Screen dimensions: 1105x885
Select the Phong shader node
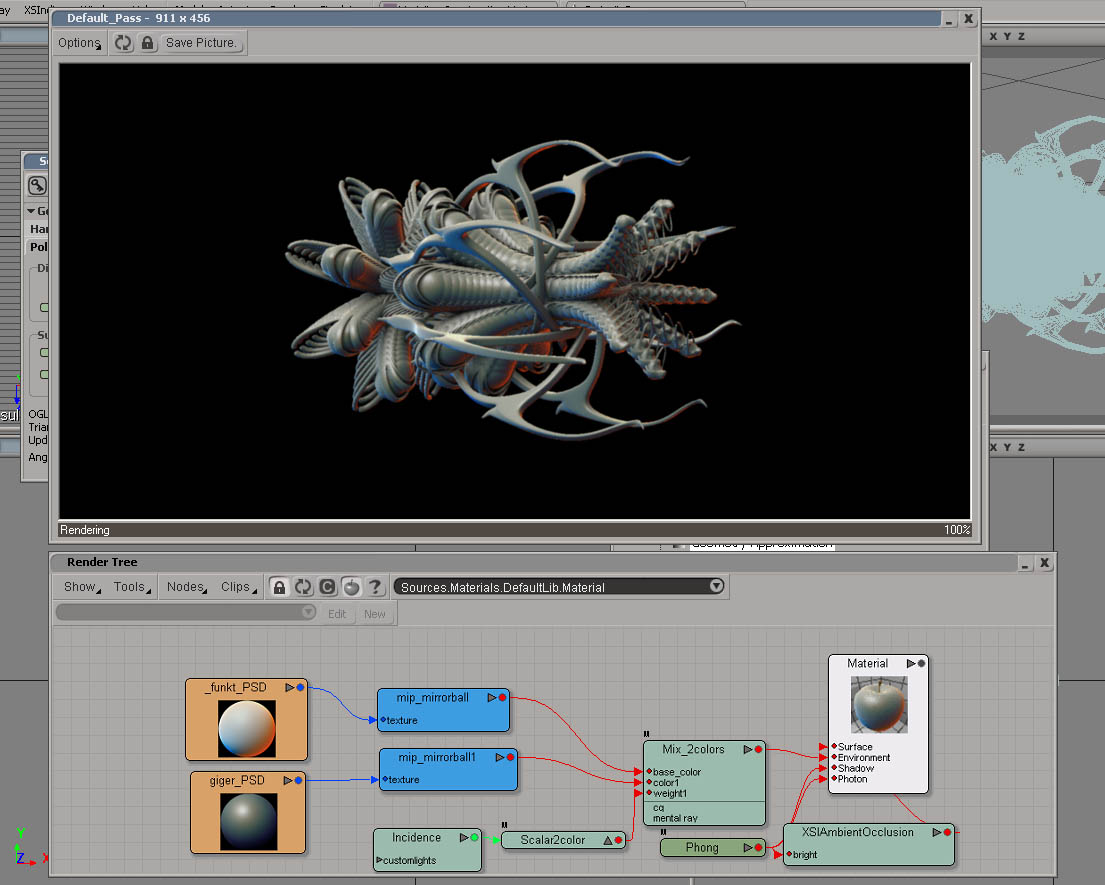(x=702, y=848)
